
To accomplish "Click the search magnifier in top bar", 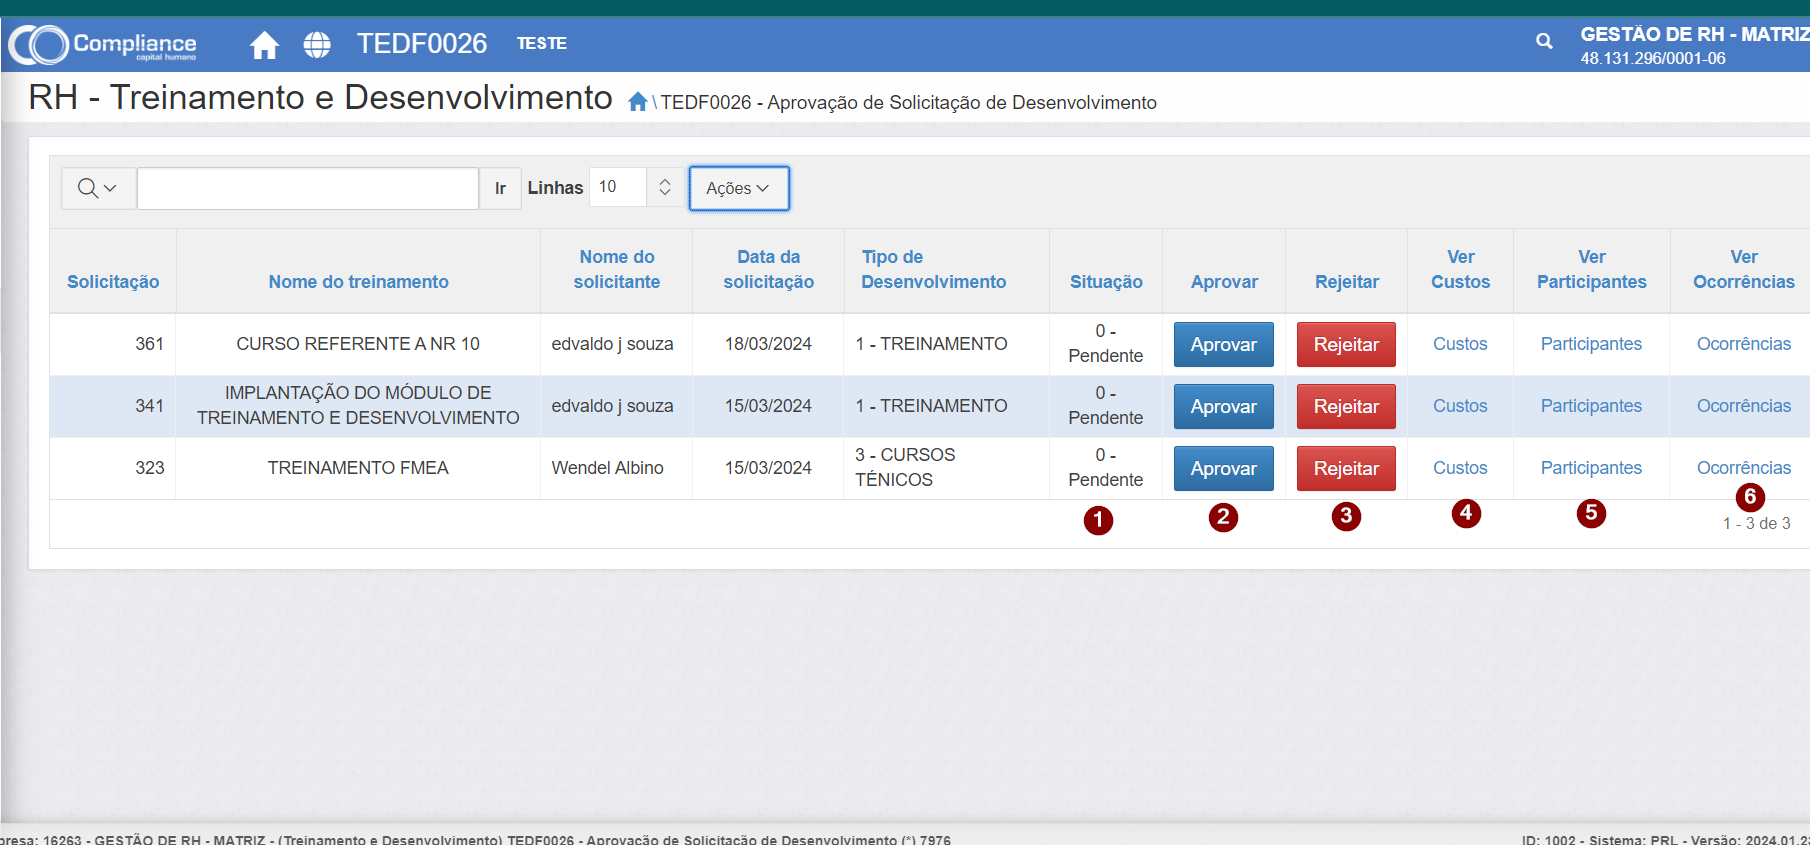I will pos(1544,41).
